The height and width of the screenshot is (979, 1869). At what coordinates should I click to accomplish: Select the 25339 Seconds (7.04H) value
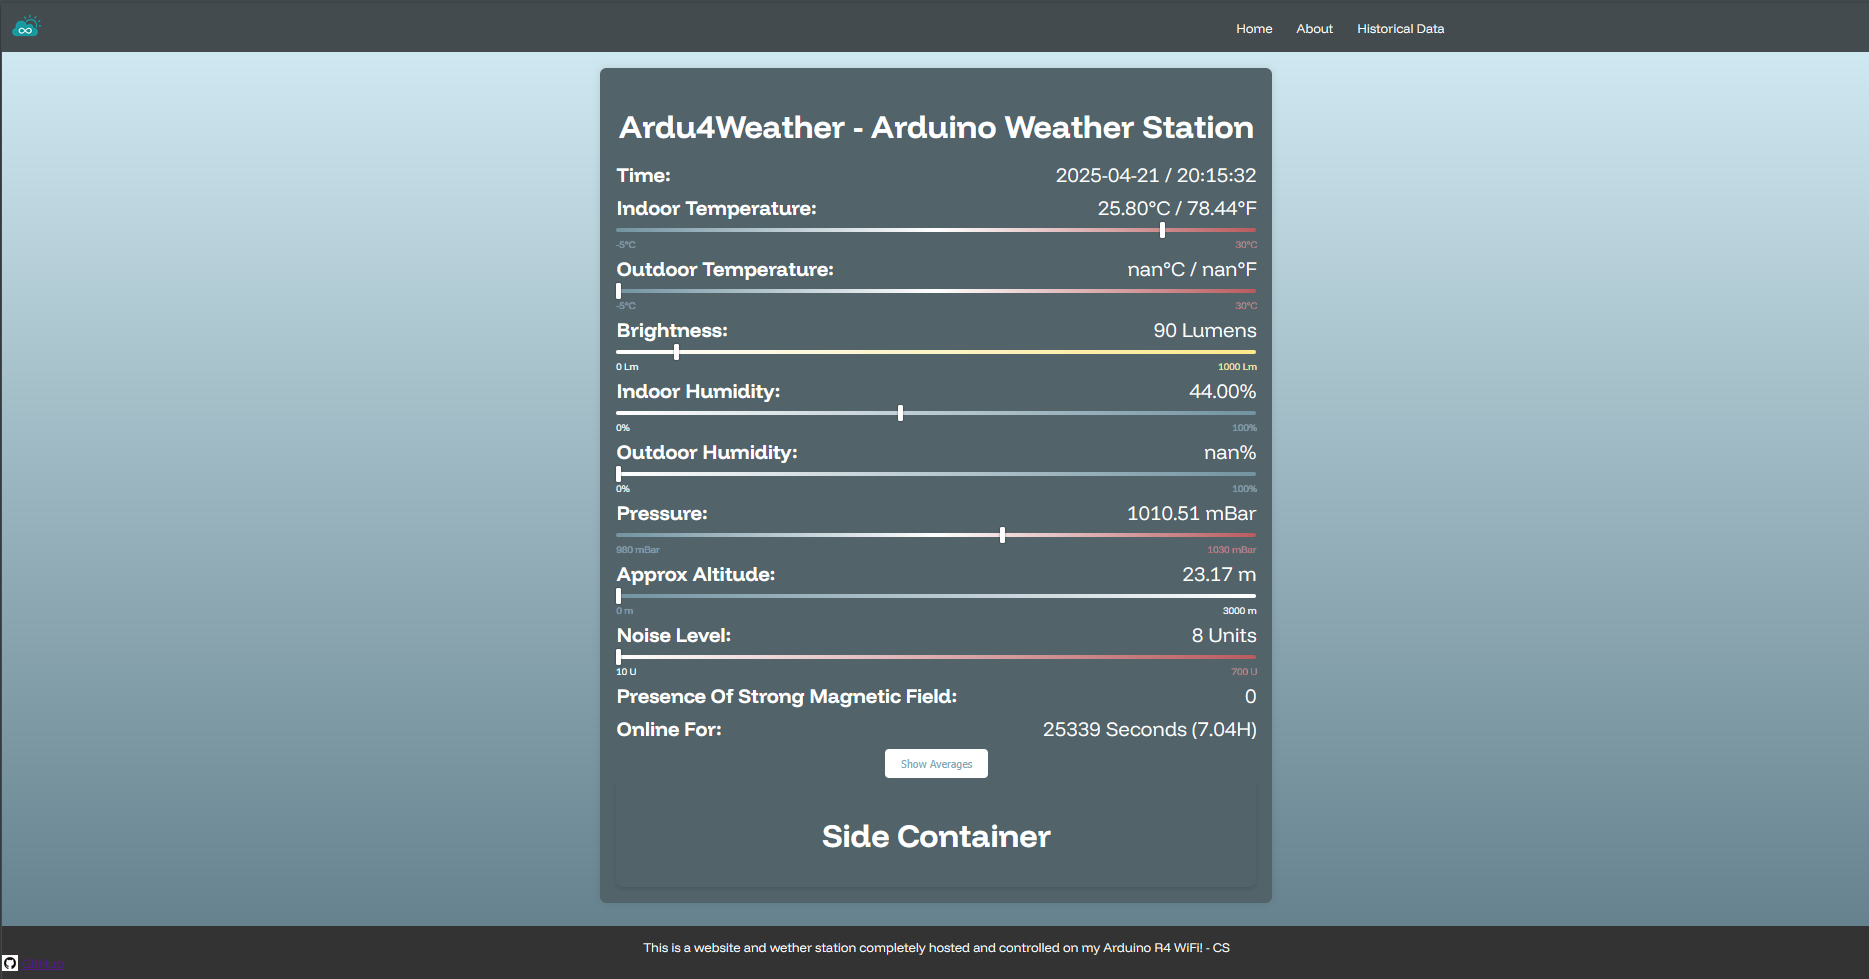pos(1150,729)
